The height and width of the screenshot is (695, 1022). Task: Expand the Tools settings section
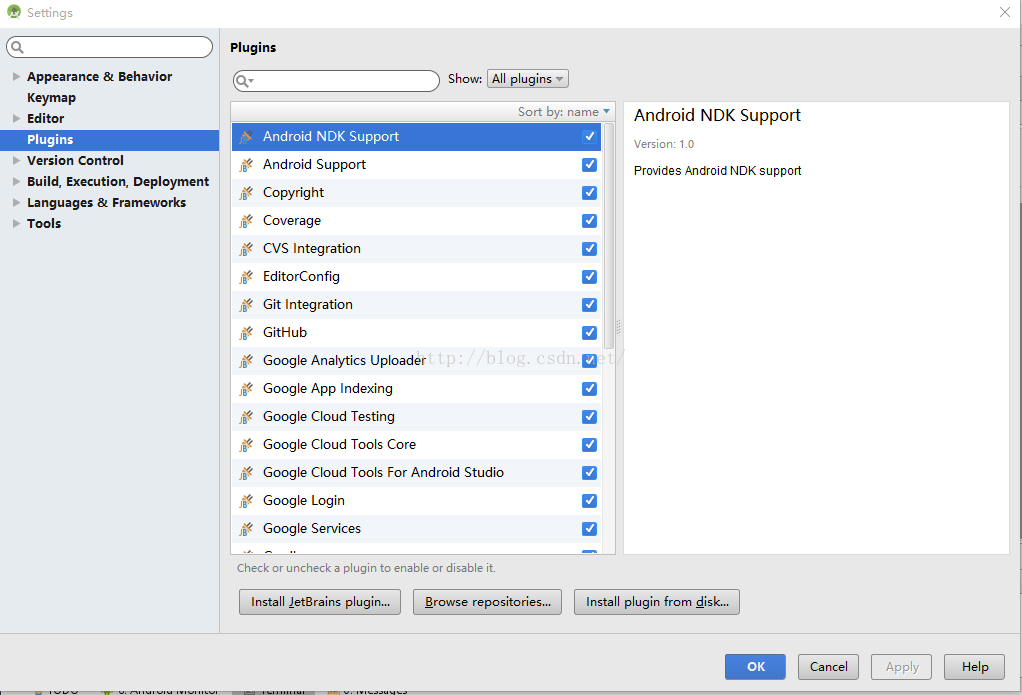point(16,223)
